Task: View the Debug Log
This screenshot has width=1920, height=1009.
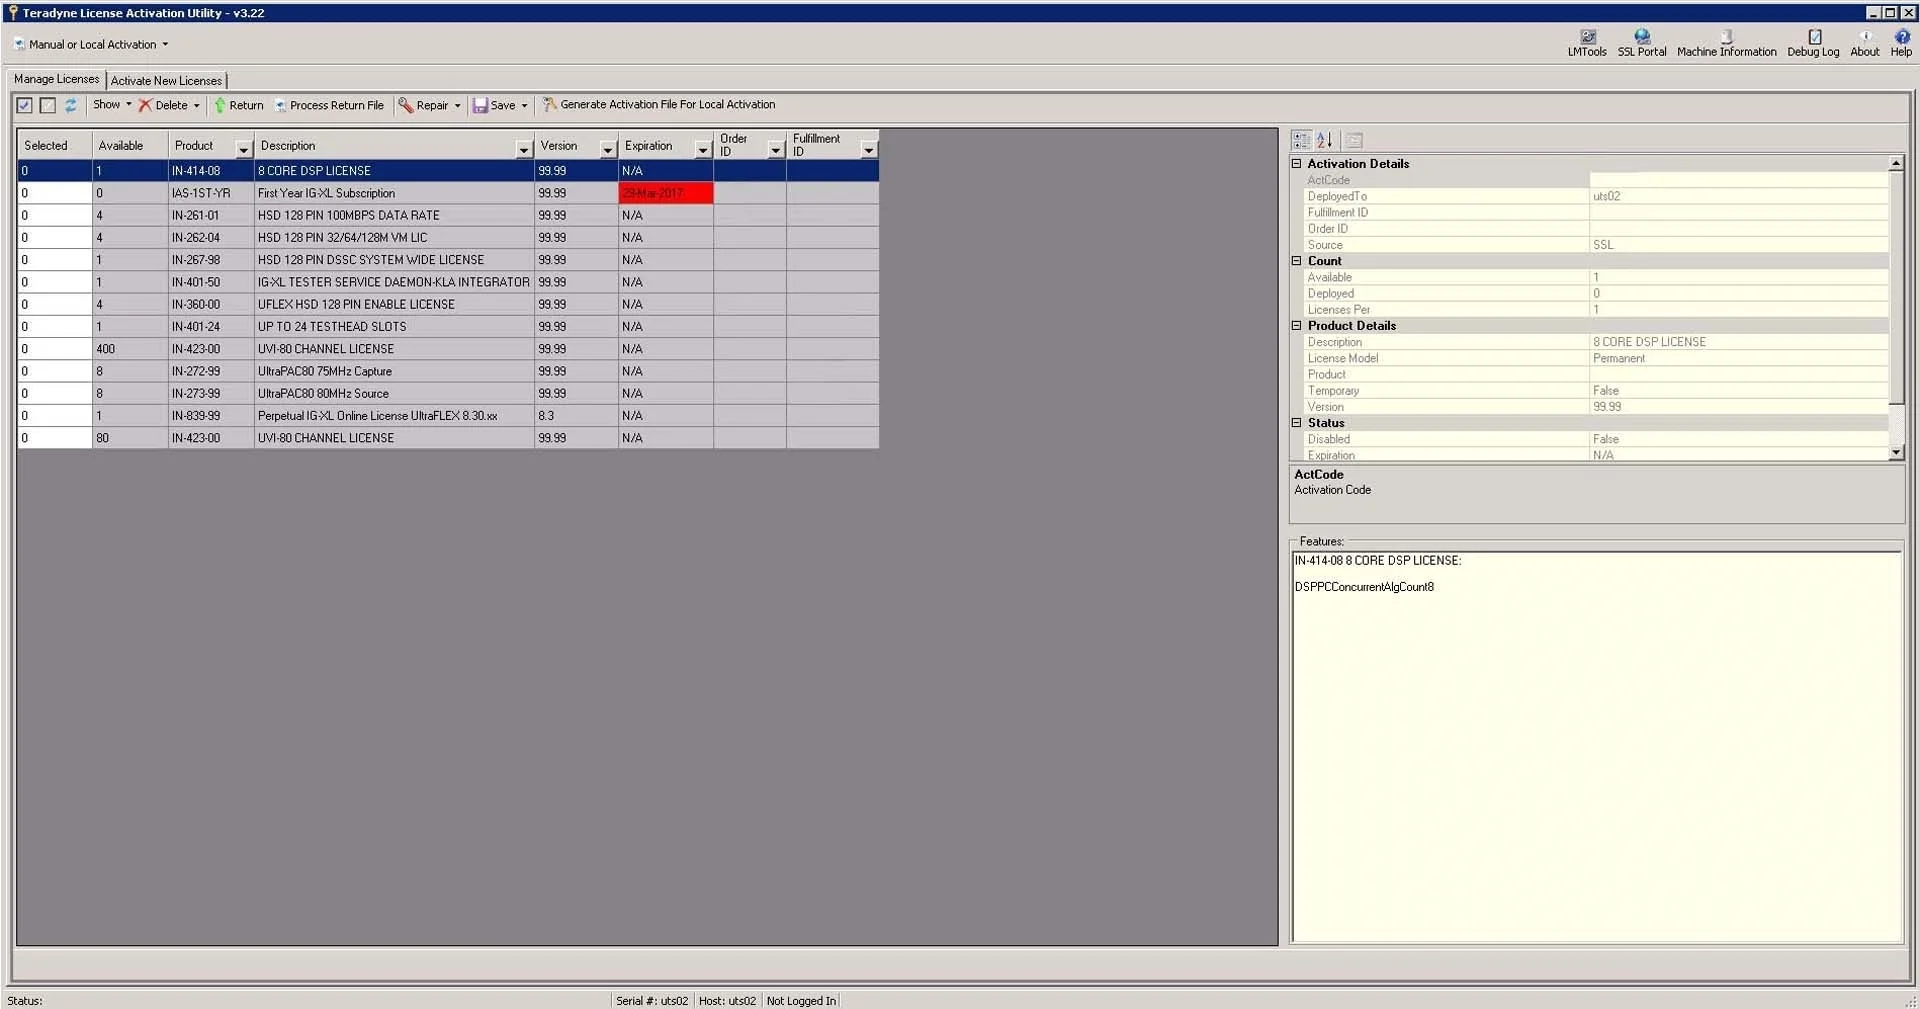Action: (x=1812, y=43)
